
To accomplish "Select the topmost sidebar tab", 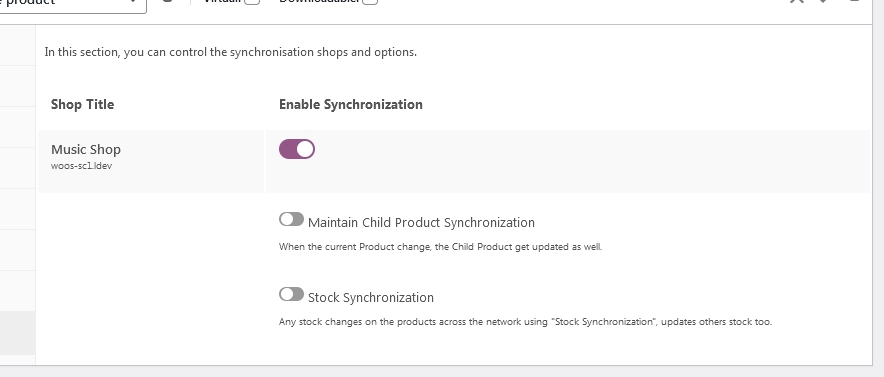I will pyautogui.click(x=17, y=46).
